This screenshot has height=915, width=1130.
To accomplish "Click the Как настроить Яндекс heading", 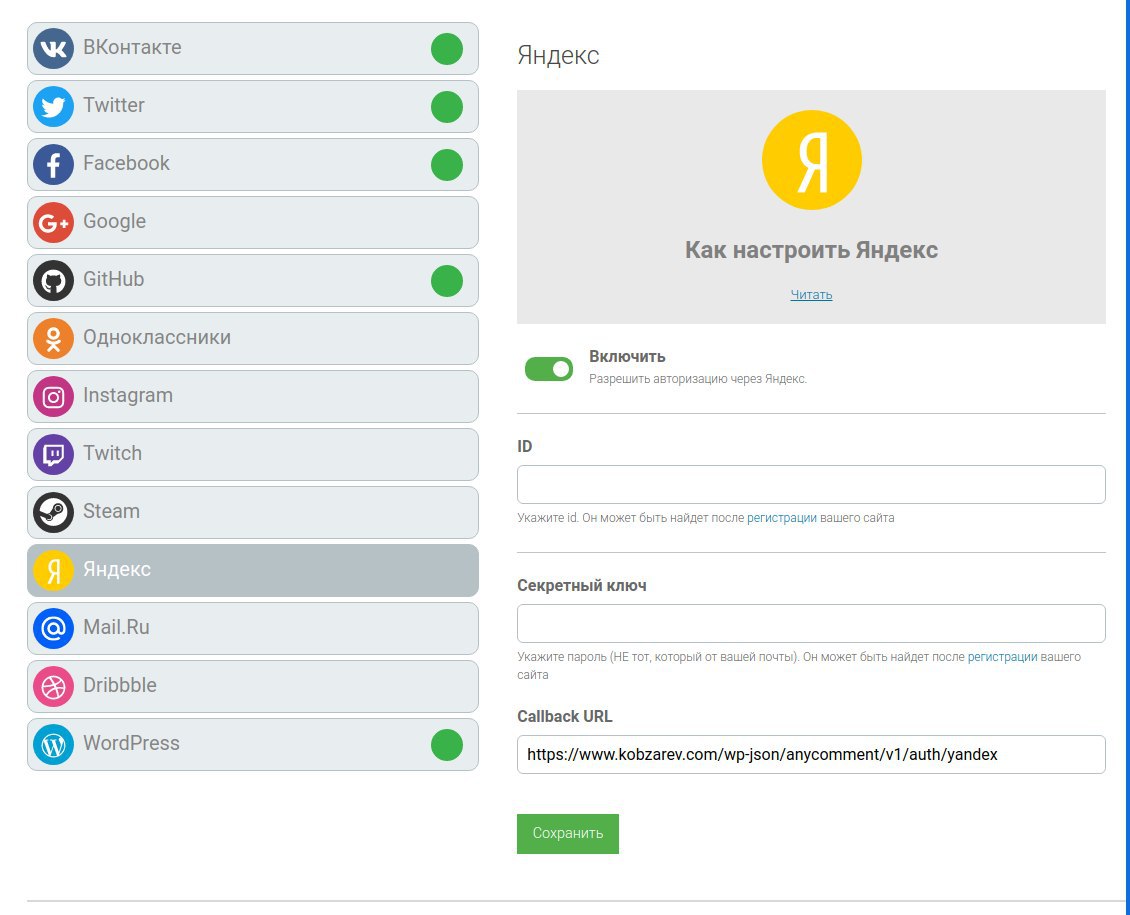I will [x=811, y=250].
